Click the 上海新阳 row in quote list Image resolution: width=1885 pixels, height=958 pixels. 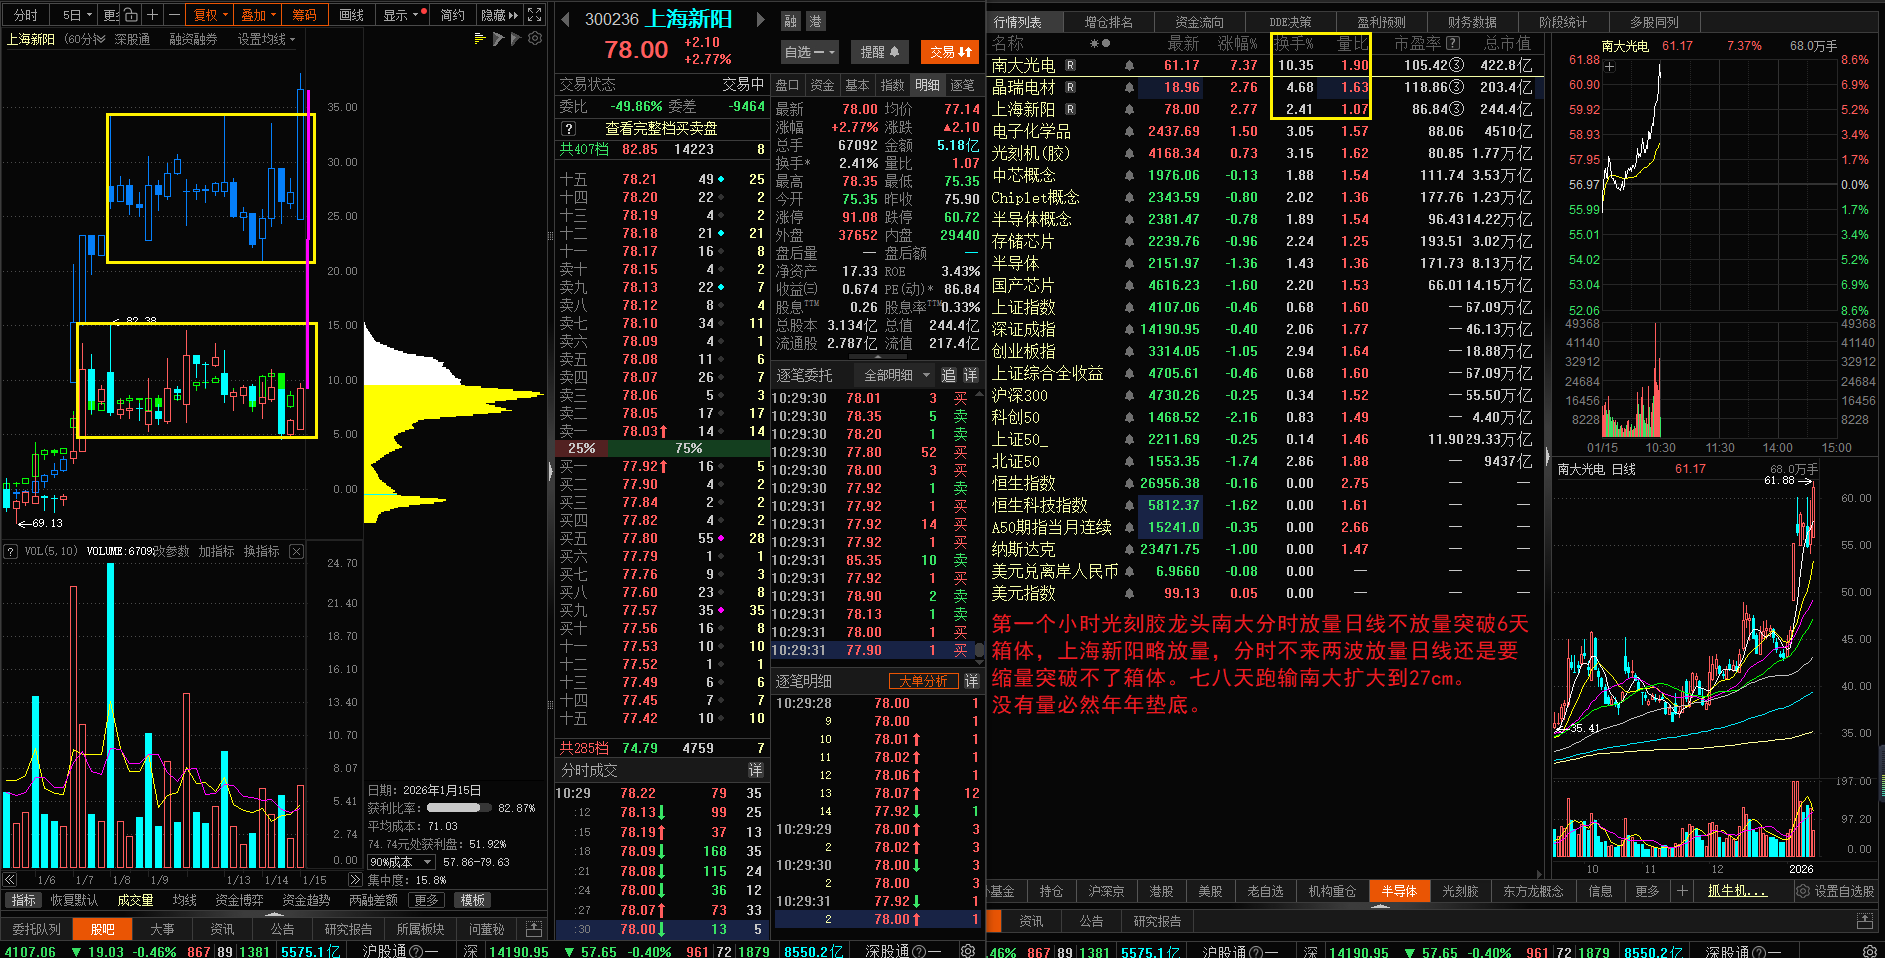pos(1262,110)
